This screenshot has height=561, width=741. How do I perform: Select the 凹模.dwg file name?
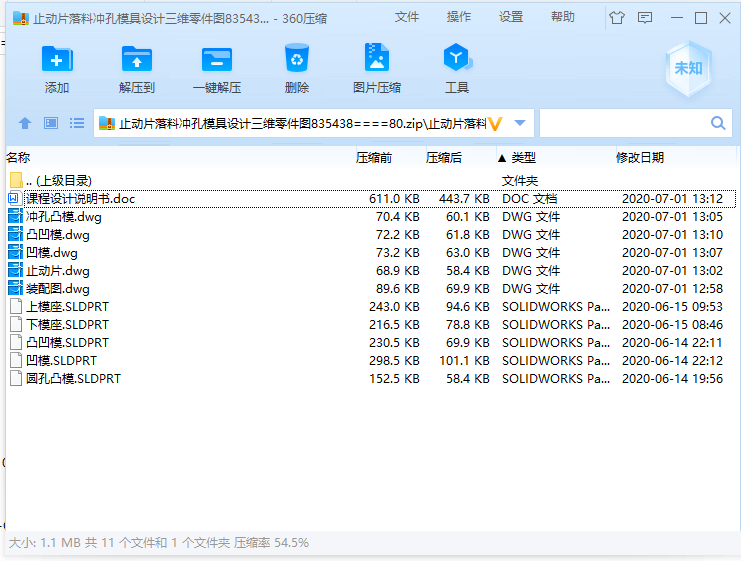52,252
